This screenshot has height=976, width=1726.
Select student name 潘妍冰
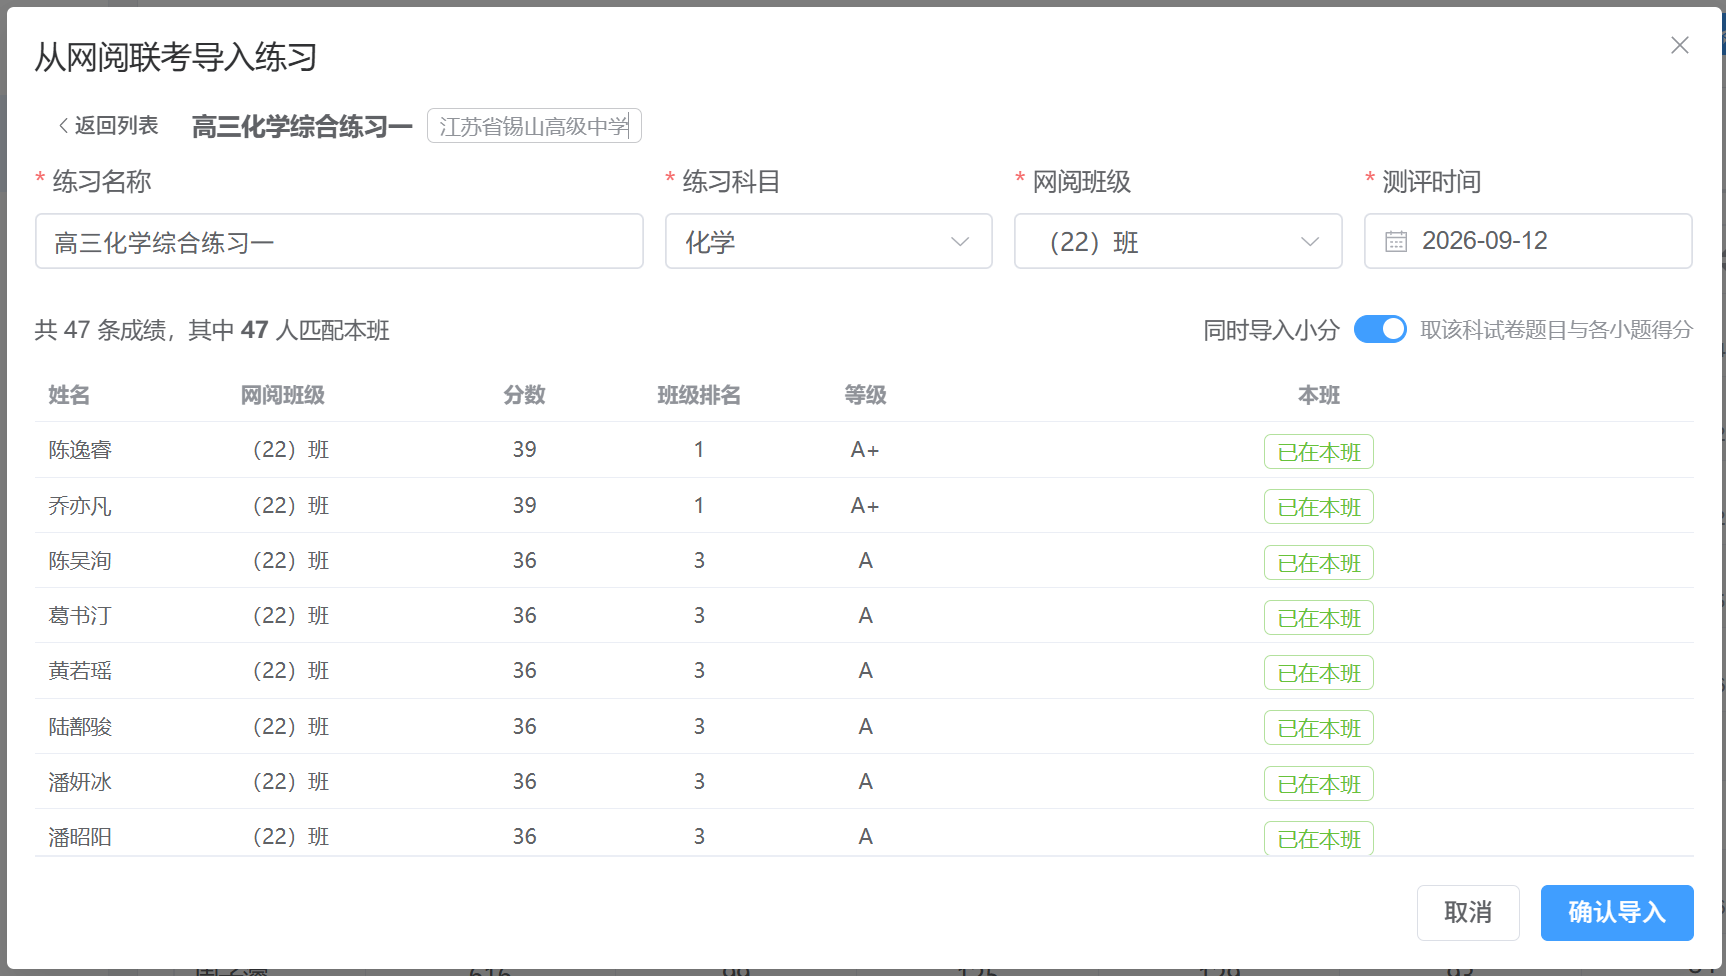tap(80, 782)
